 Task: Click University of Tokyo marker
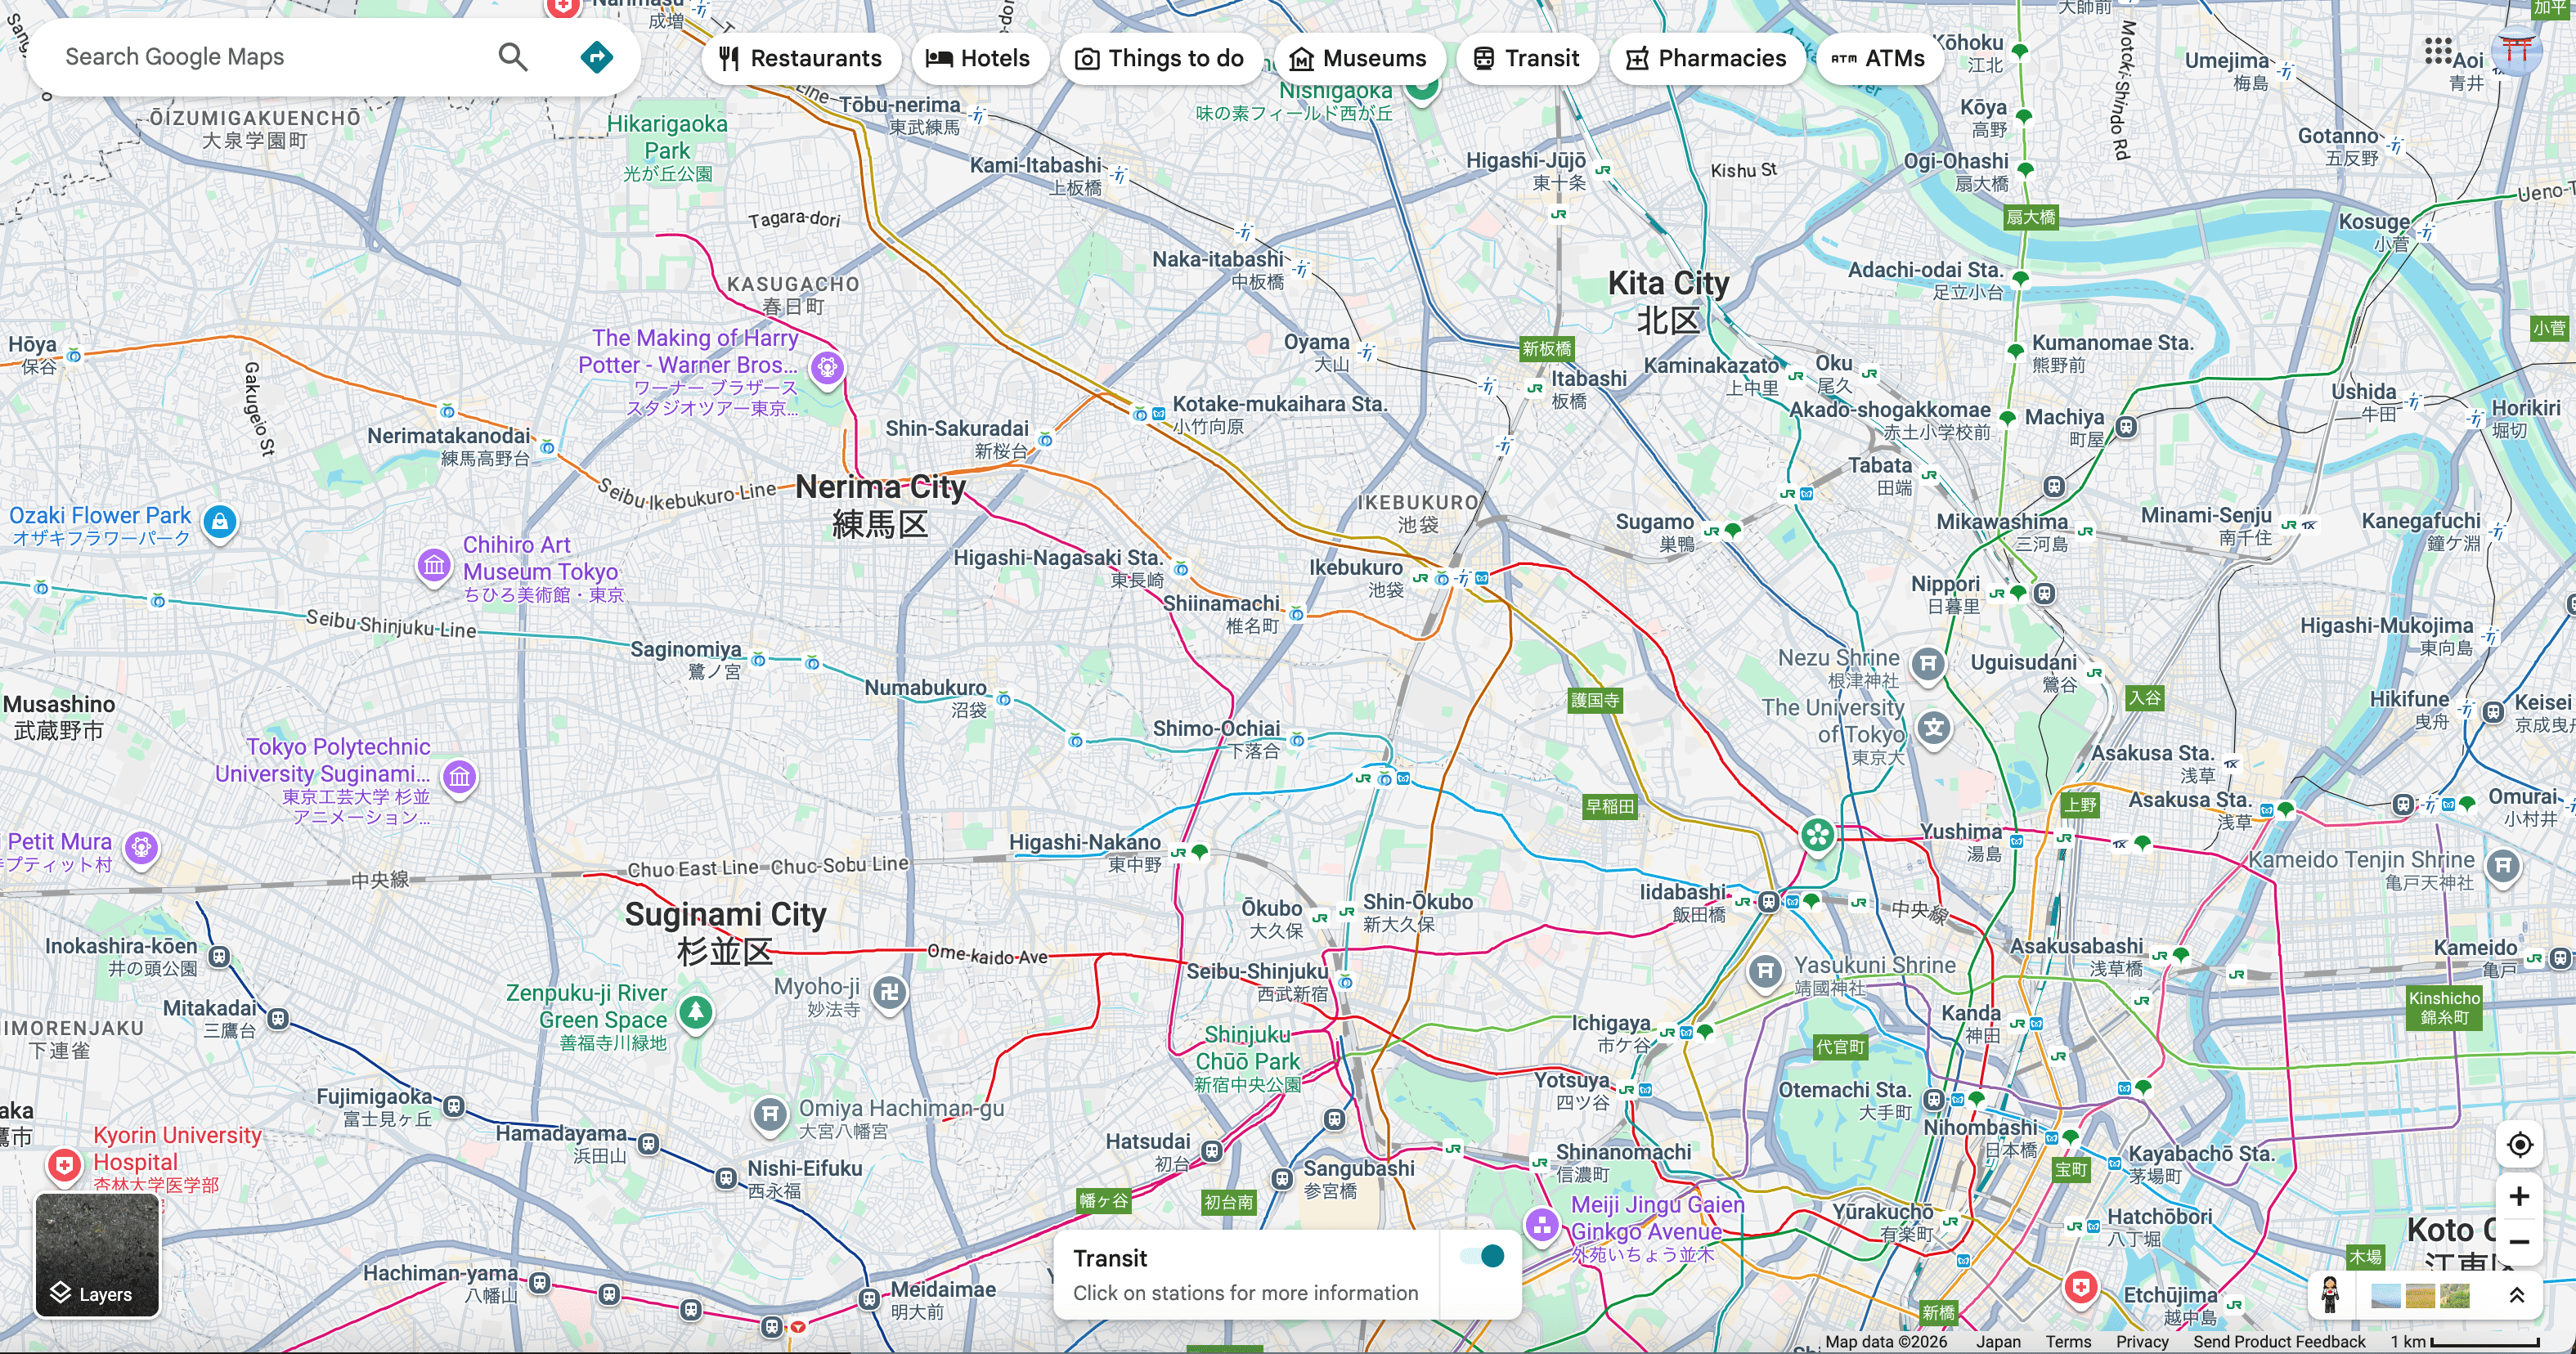tap(1934, 728)
